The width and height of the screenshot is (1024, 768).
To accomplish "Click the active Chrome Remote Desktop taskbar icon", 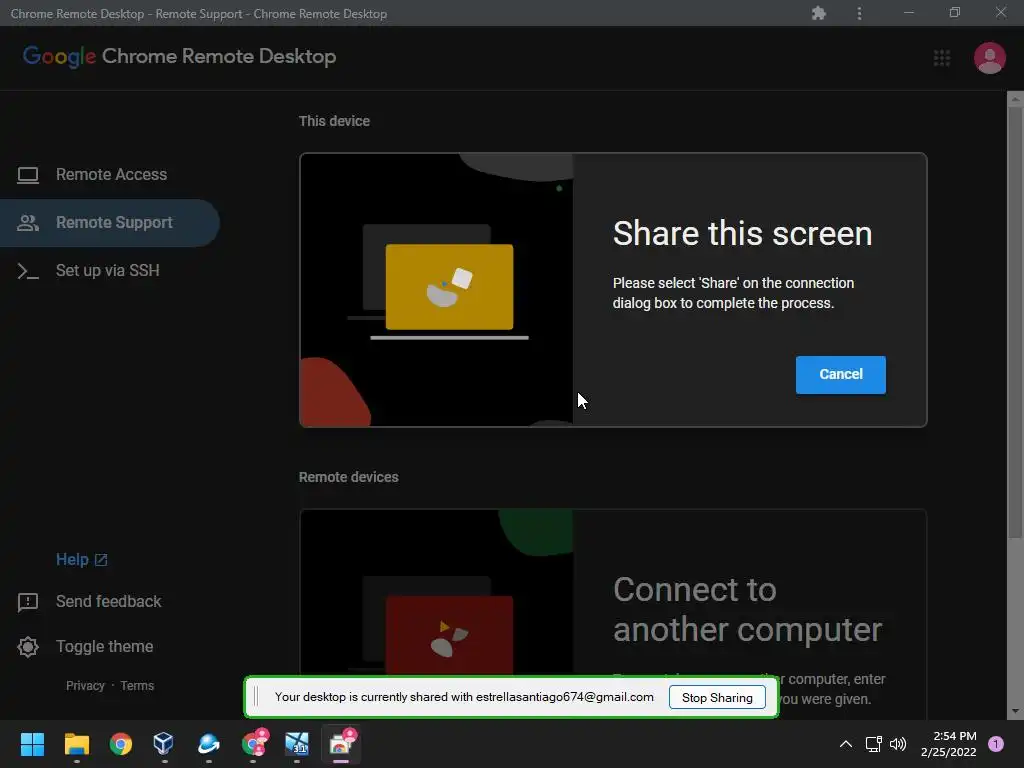I will coord(342,744).
